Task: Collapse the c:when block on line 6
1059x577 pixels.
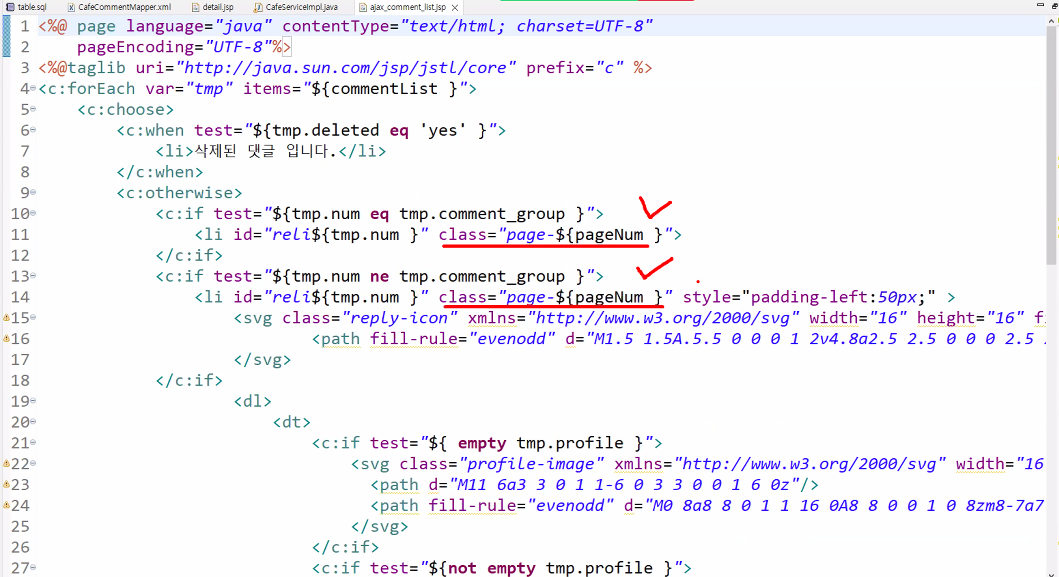Action: 33,130
